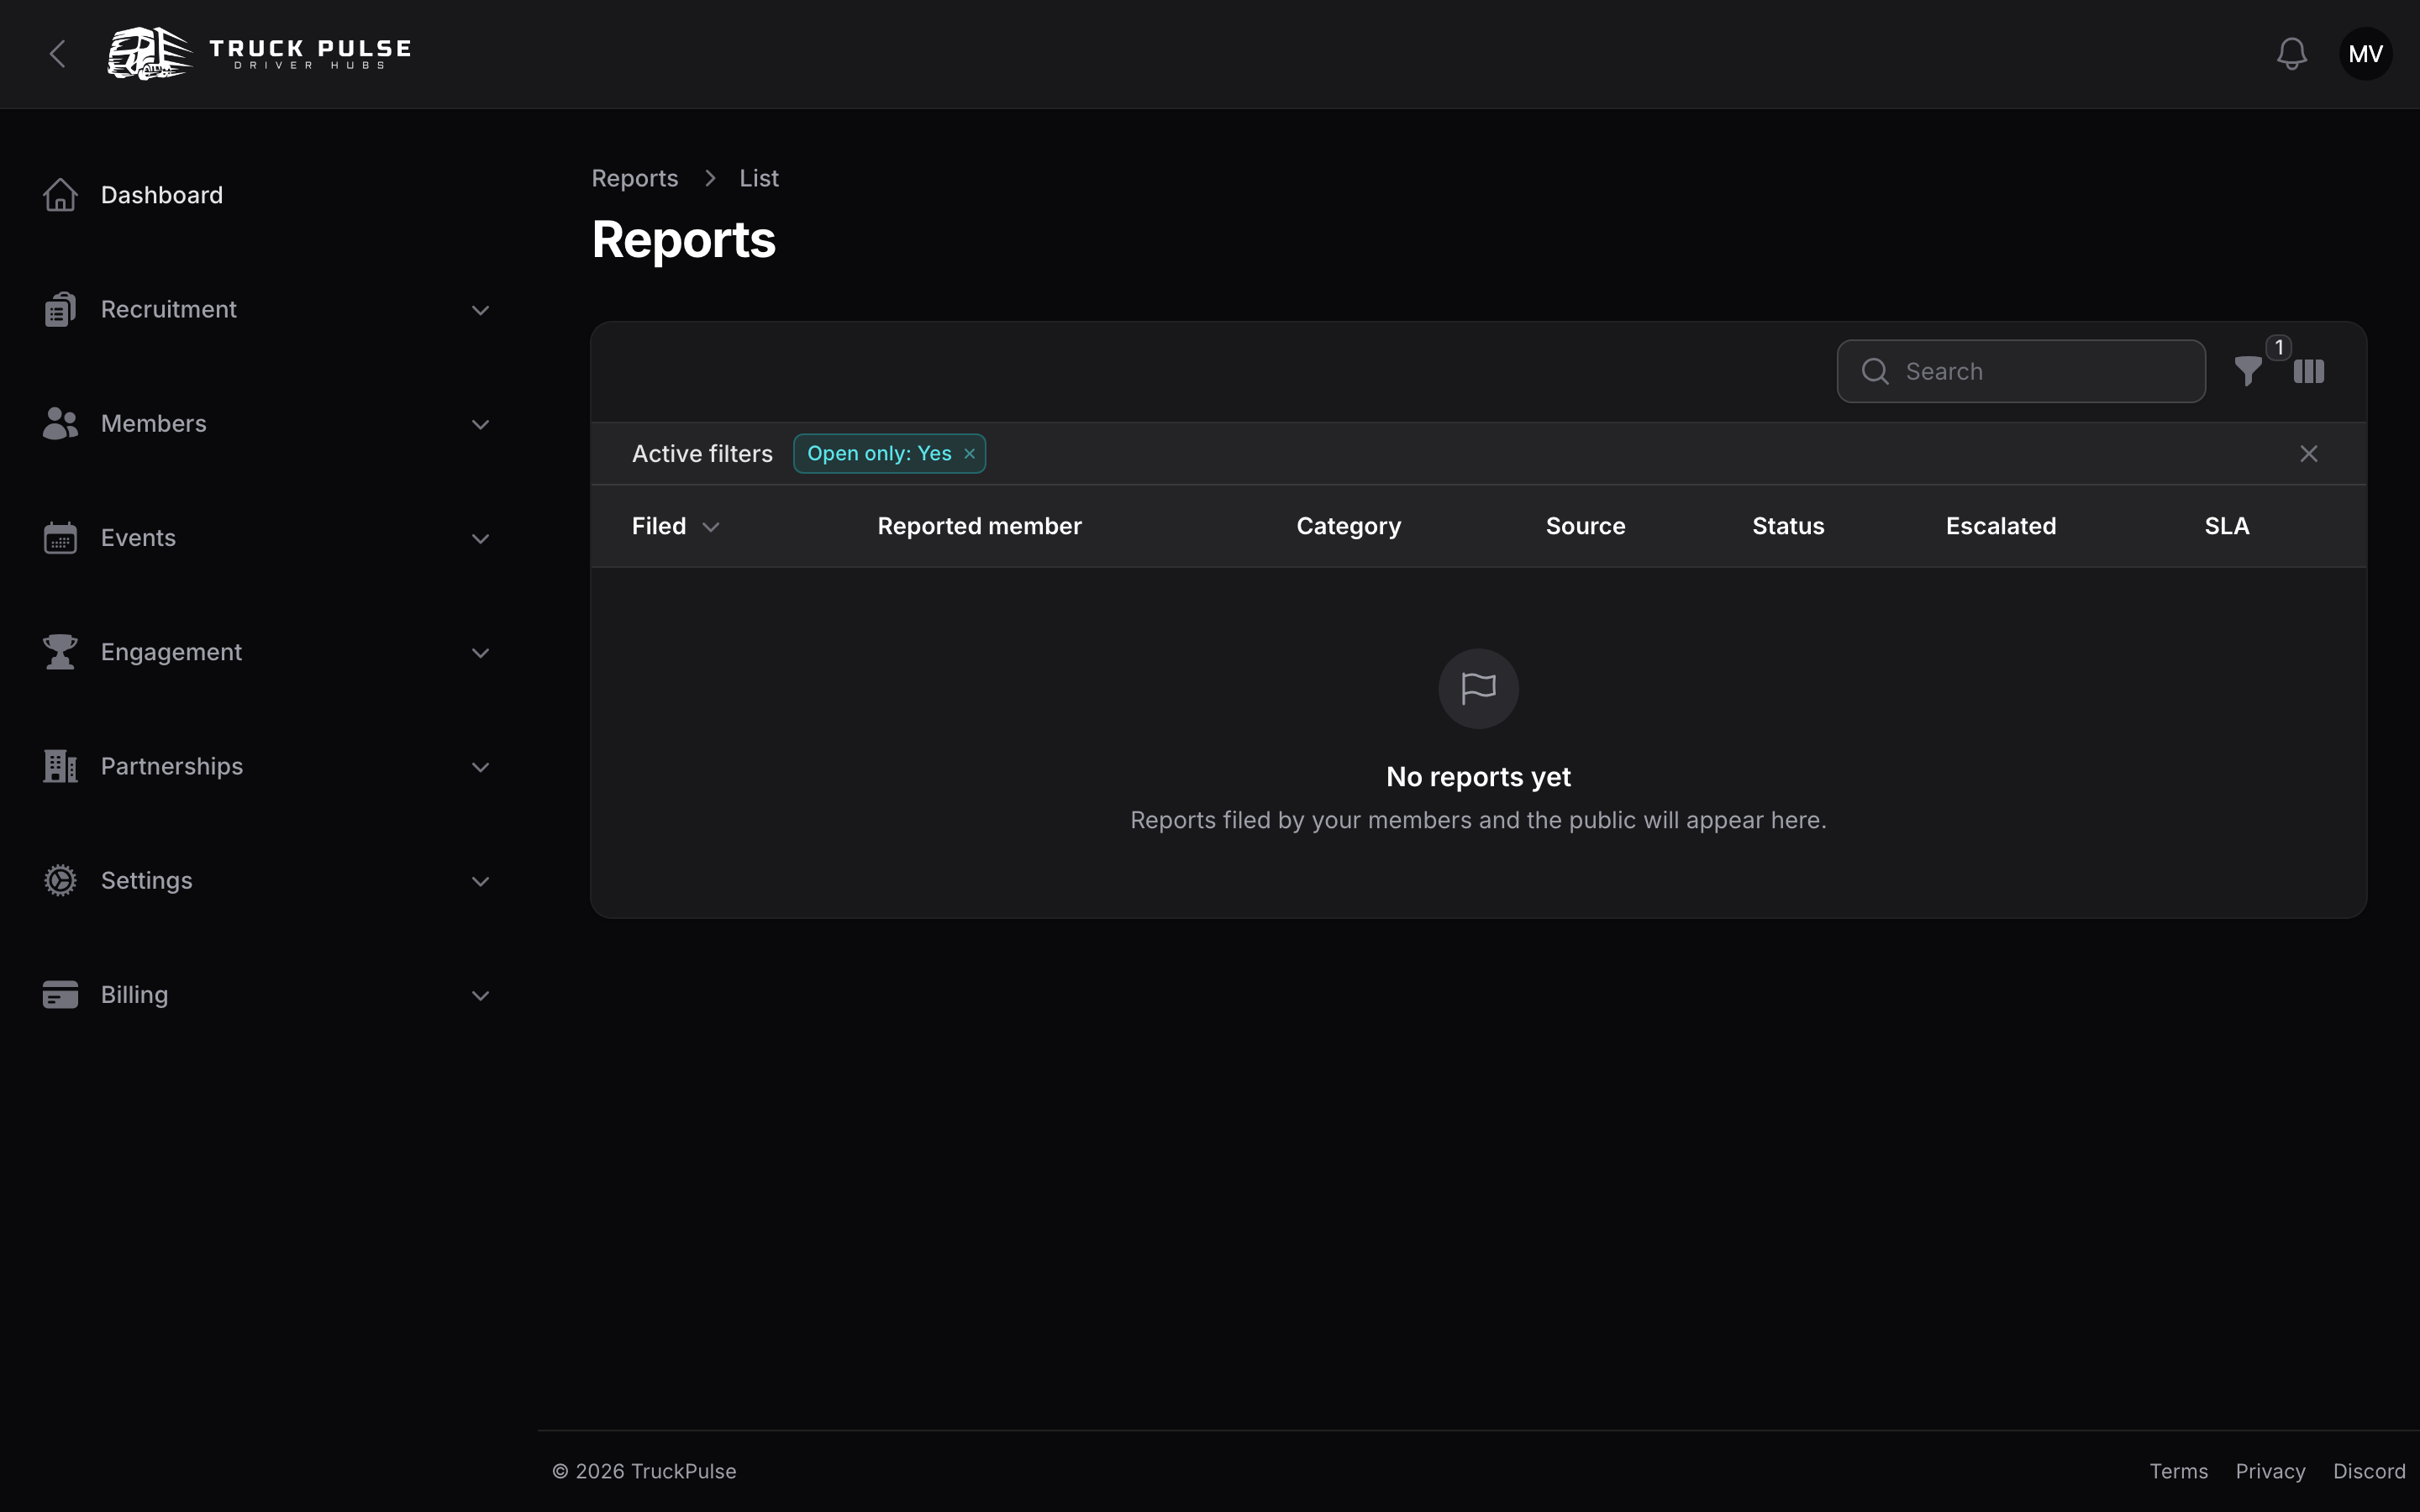Click the back arrow in the header
Screen dimensions: 2420x1512
pyautogui.click(x=58, y=54)
